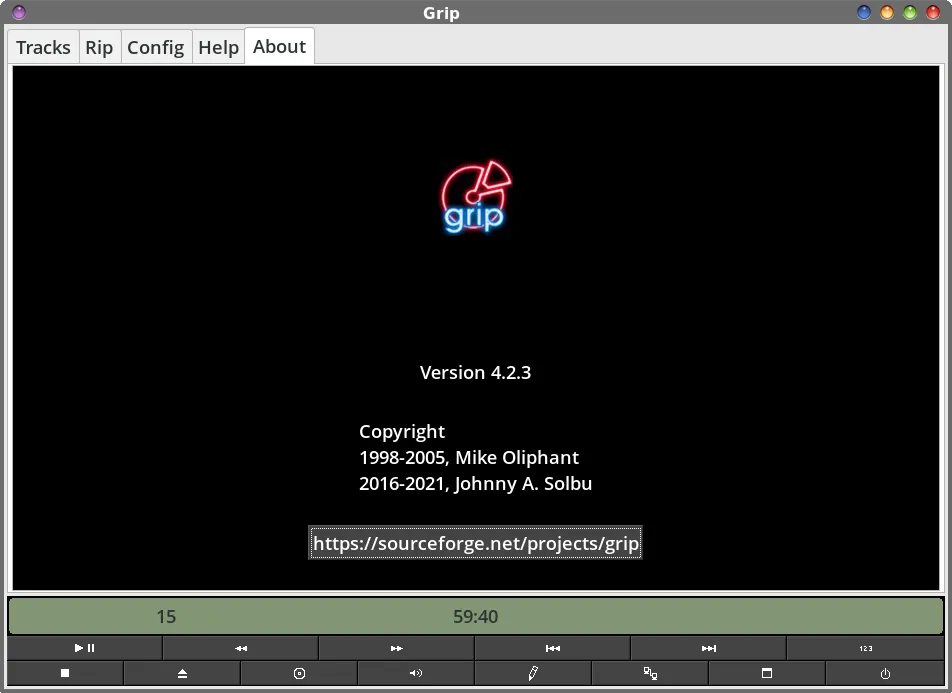Image resolution: width=952 pixels, height=693 pixels.
Task: Select the Help tab
Action: (x=219, y=47)
